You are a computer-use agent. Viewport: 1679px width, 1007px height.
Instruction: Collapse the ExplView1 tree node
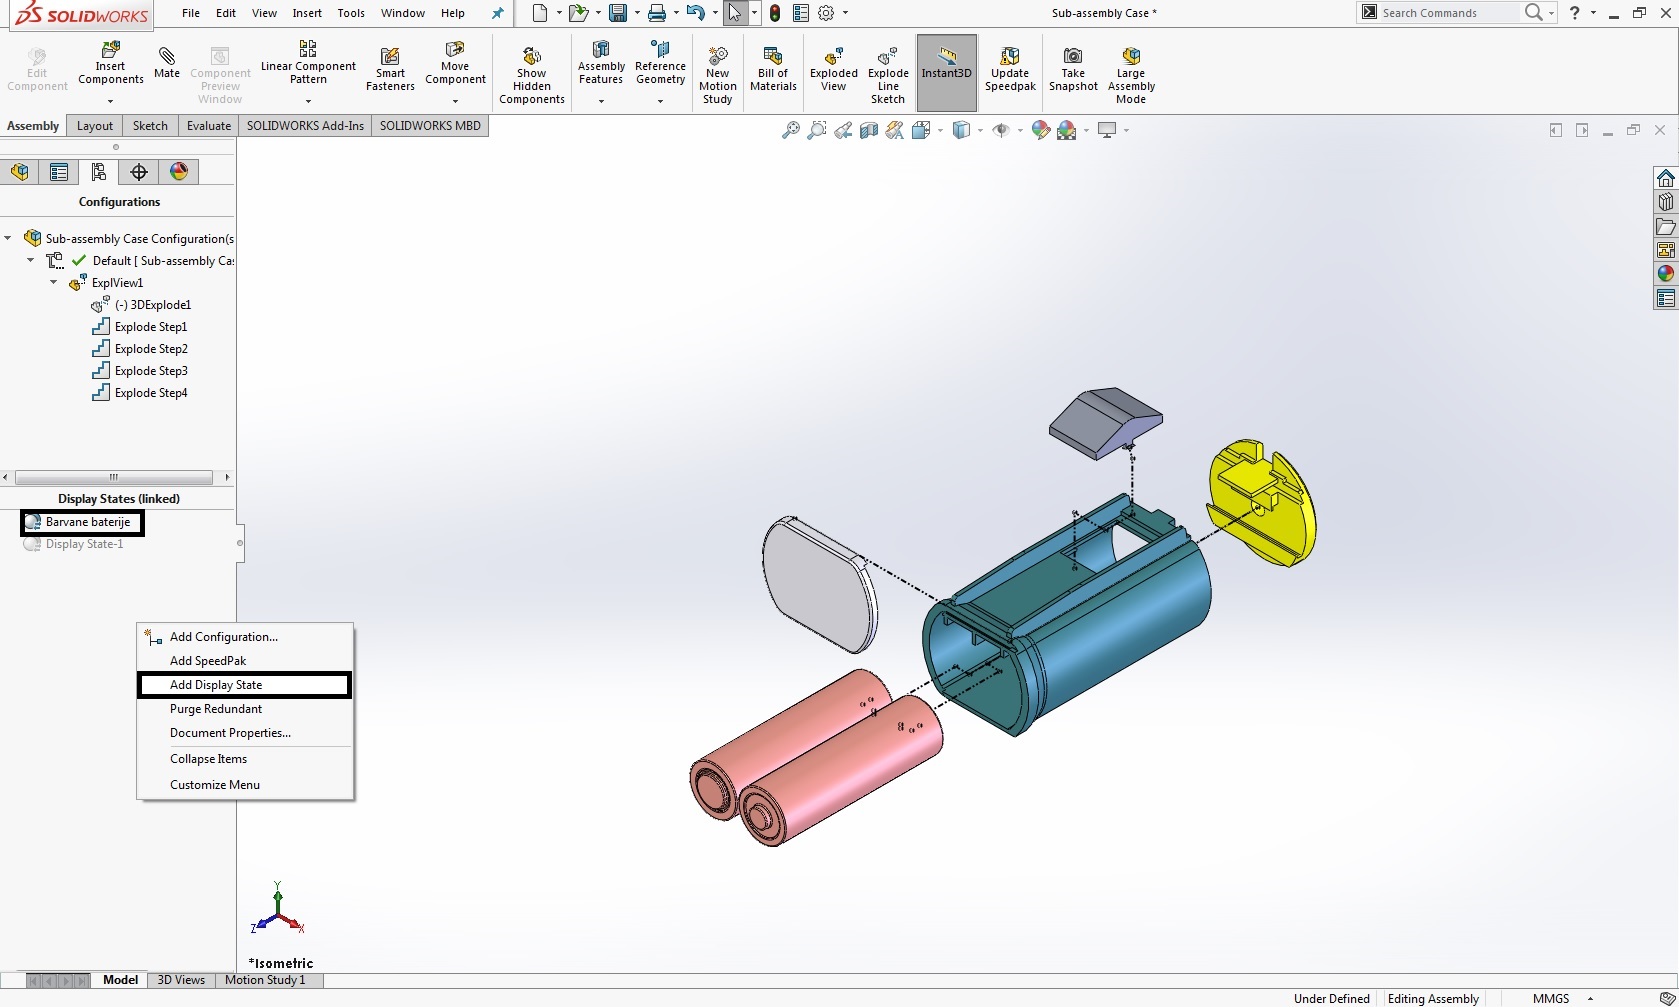click(x=54, y=283)
